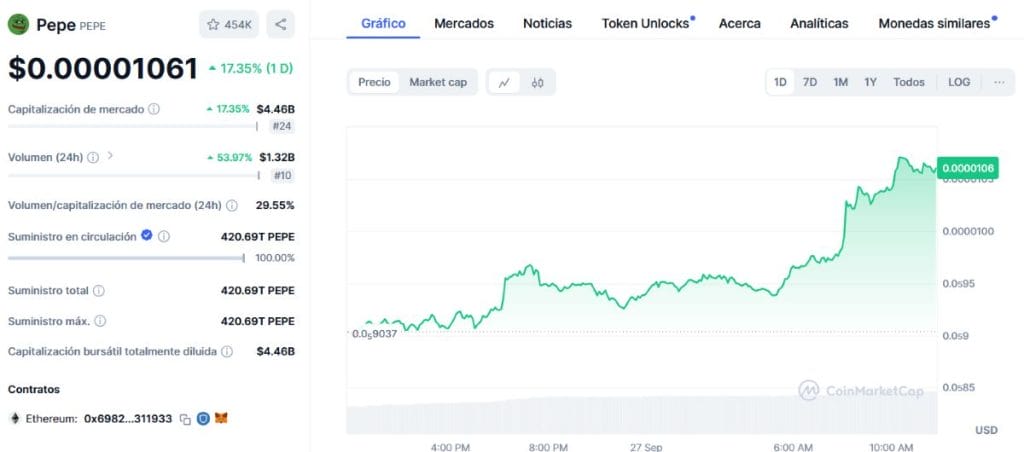This screenshot has height=452, width=1024.
Task: Click the circulating supply 100% progress bar
Action: pos(126,258)
